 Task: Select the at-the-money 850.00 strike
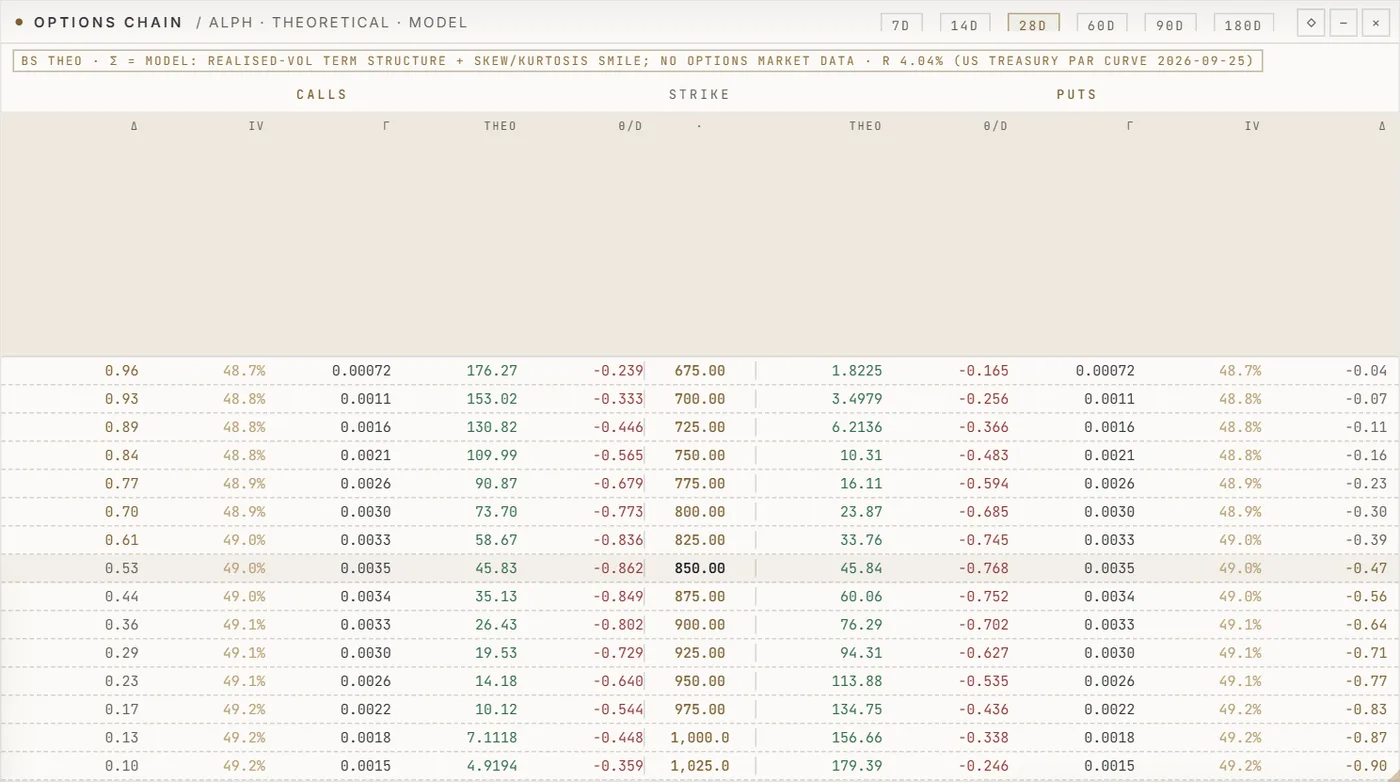699,568
